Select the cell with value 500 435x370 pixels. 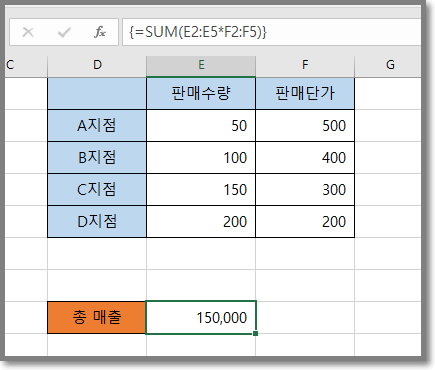305,126
